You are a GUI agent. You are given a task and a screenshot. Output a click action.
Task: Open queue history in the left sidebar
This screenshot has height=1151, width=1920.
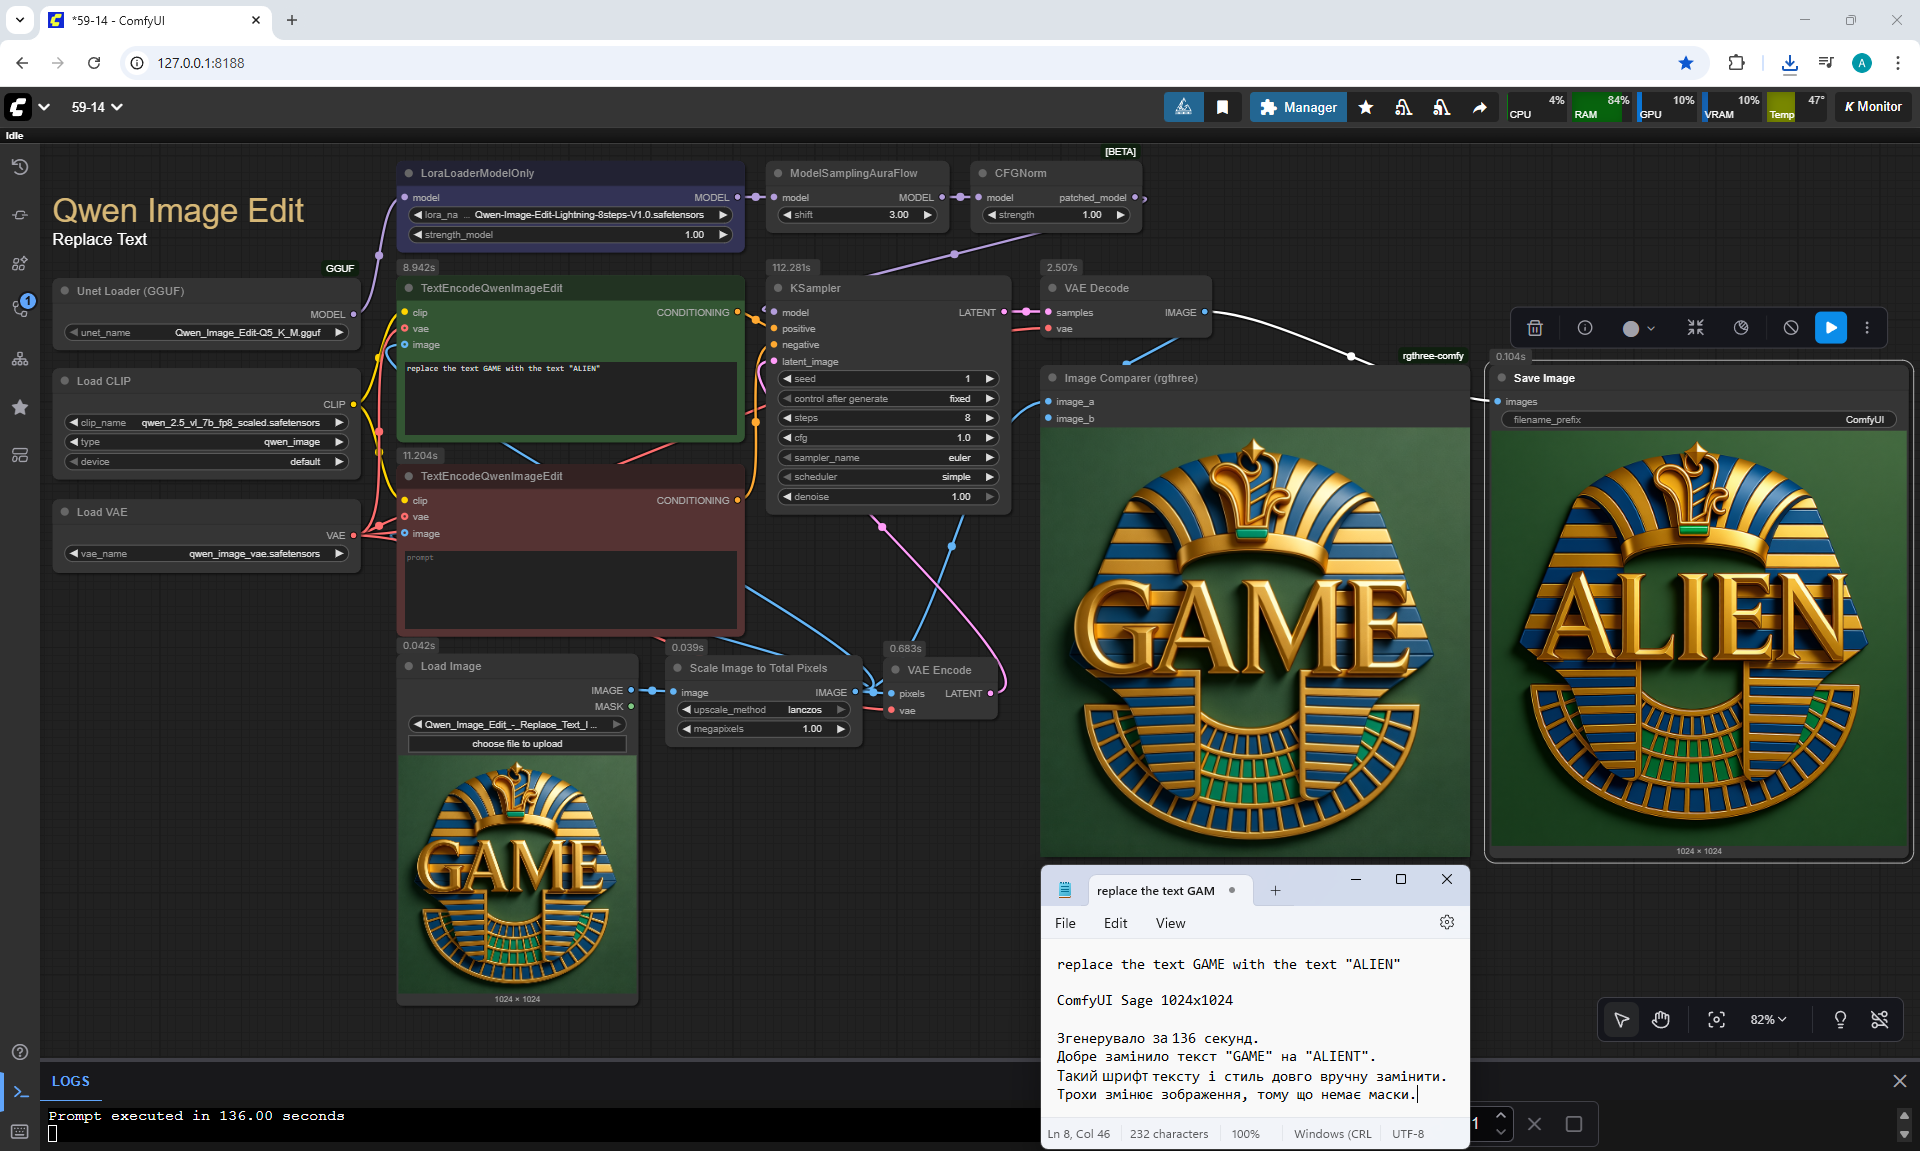pyautogui.click(x=20, y=167)
